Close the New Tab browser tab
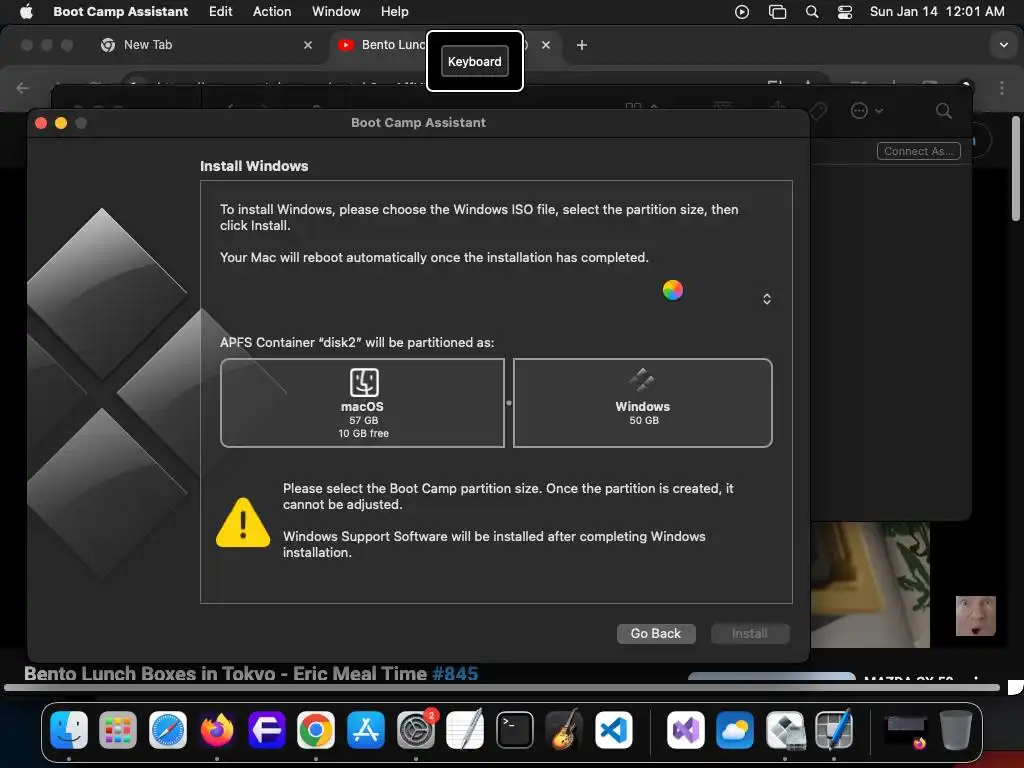 coord(308,44)
